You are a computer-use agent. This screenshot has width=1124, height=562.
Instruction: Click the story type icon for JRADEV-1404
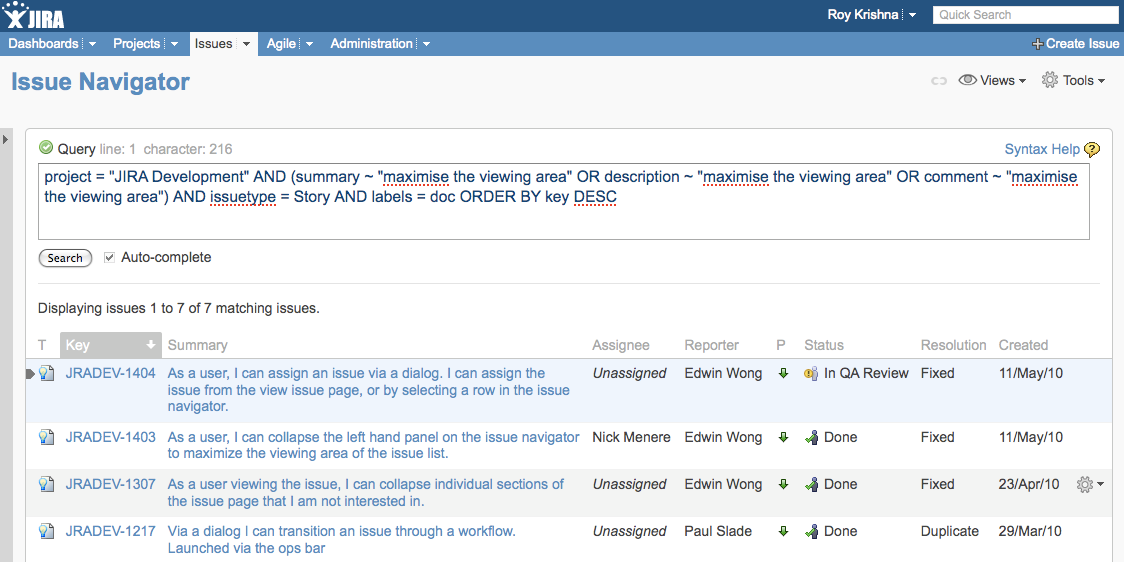[47, 373]
